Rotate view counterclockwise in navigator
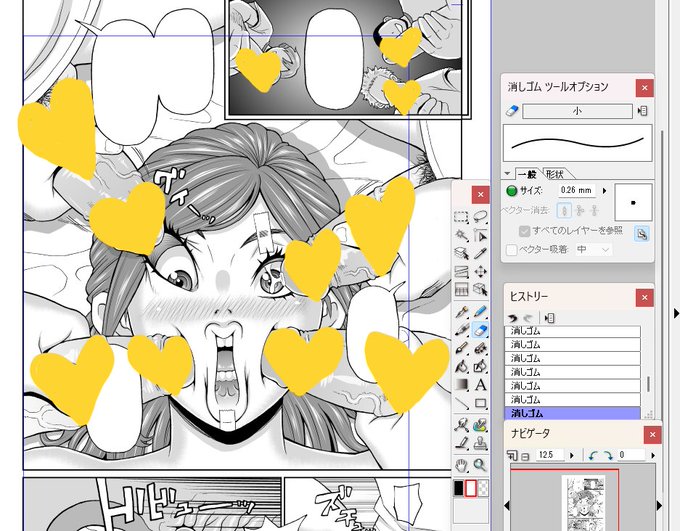Image resolution: width=680 pixels, height=531 pixels. tap(593, 456)
